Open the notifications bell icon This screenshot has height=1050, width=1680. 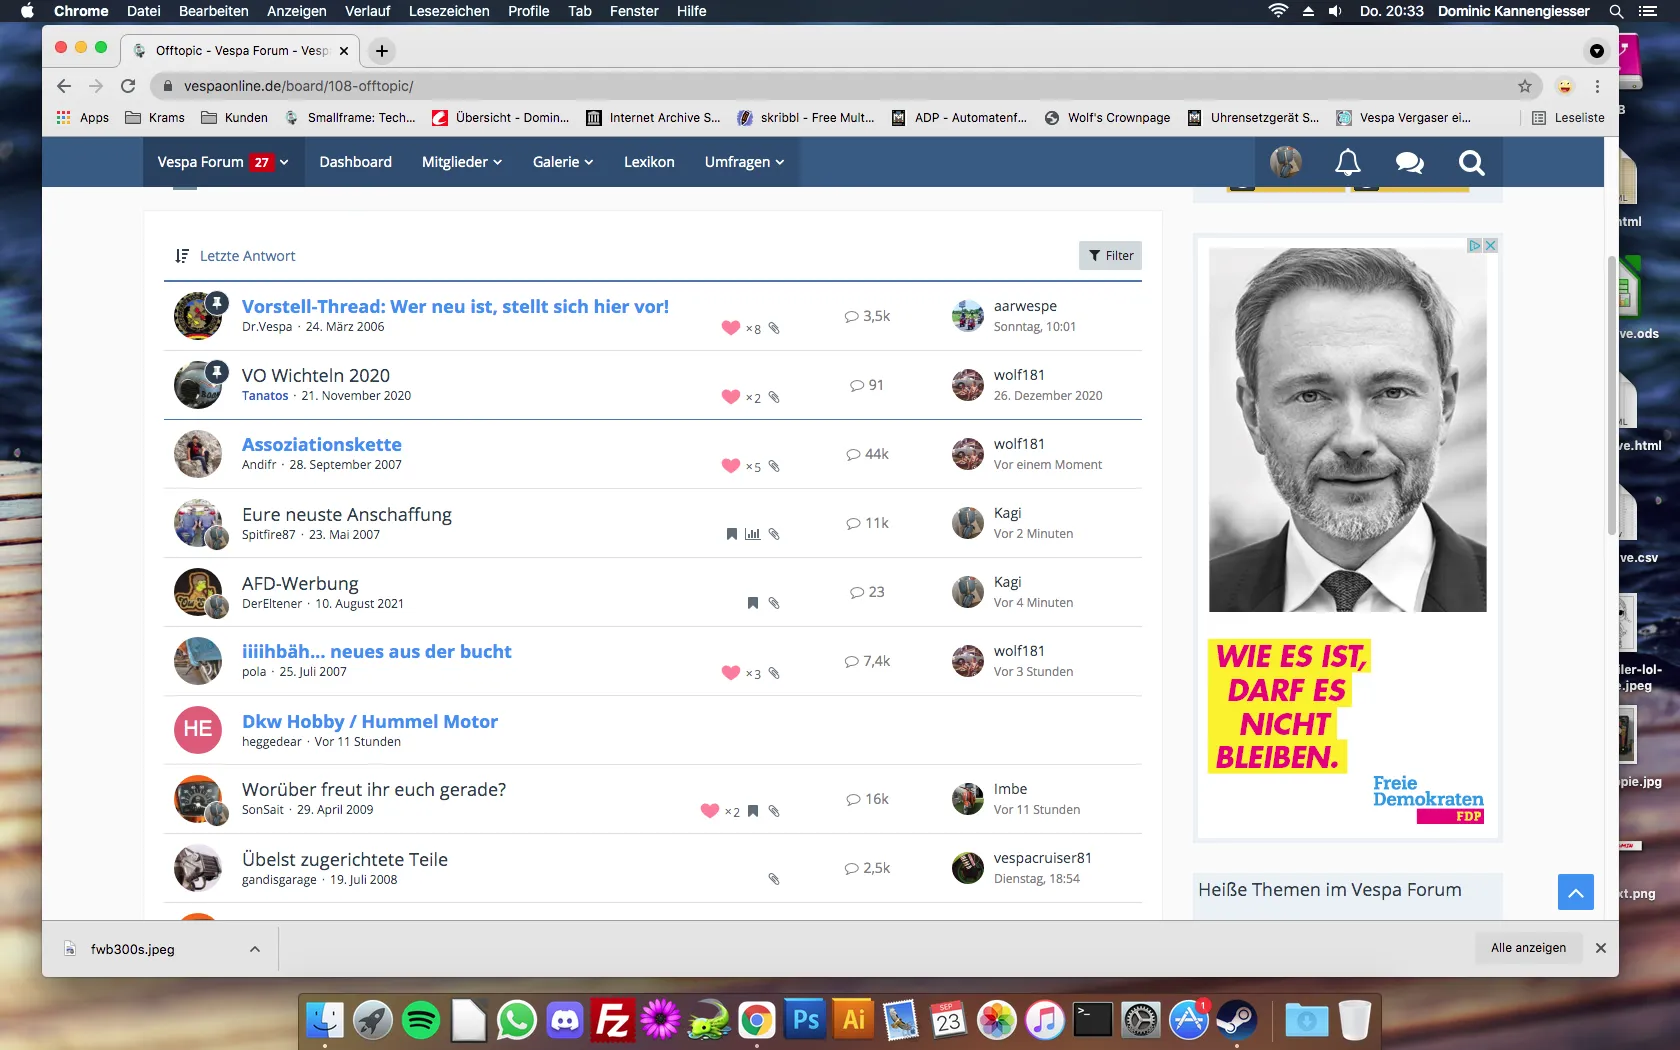coord(1347,162)
